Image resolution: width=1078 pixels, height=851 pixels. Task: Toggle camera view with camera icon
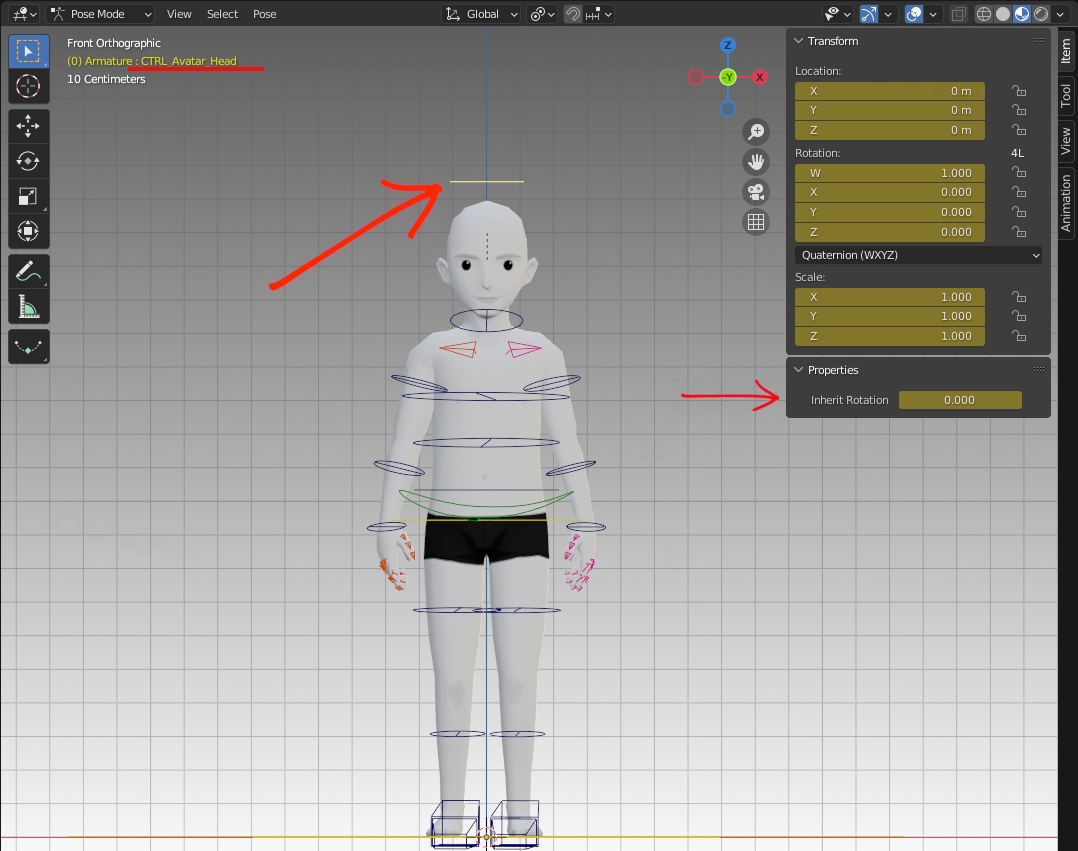tap(756, 192)
